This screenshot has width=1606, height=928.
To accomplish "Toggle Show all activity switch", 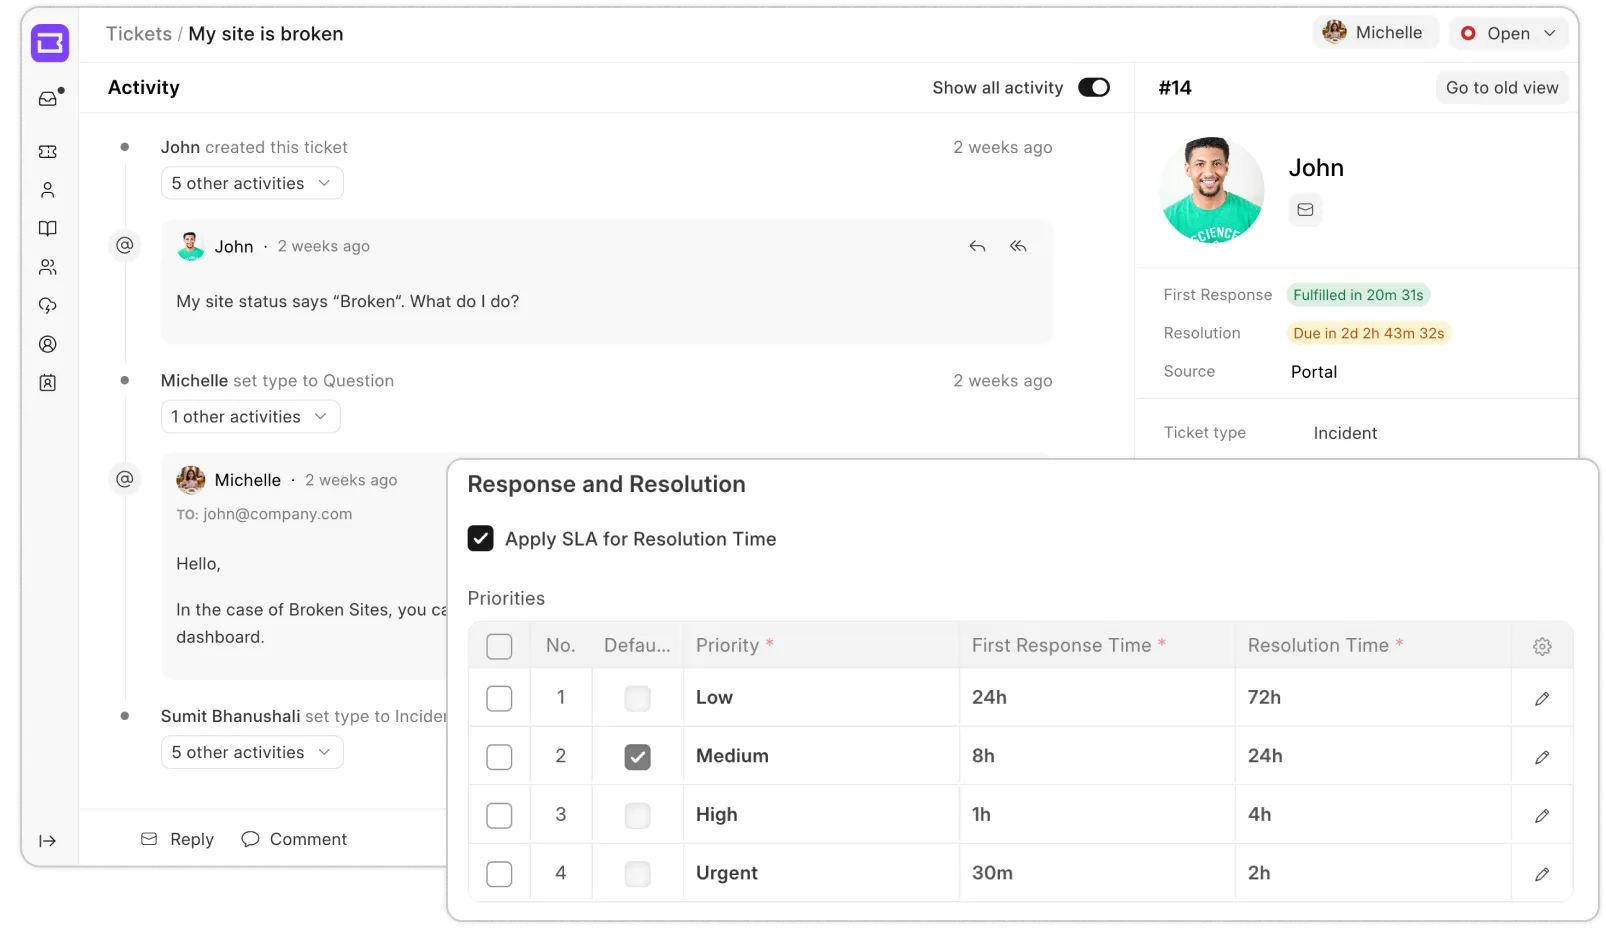I will pos(1093,87).
